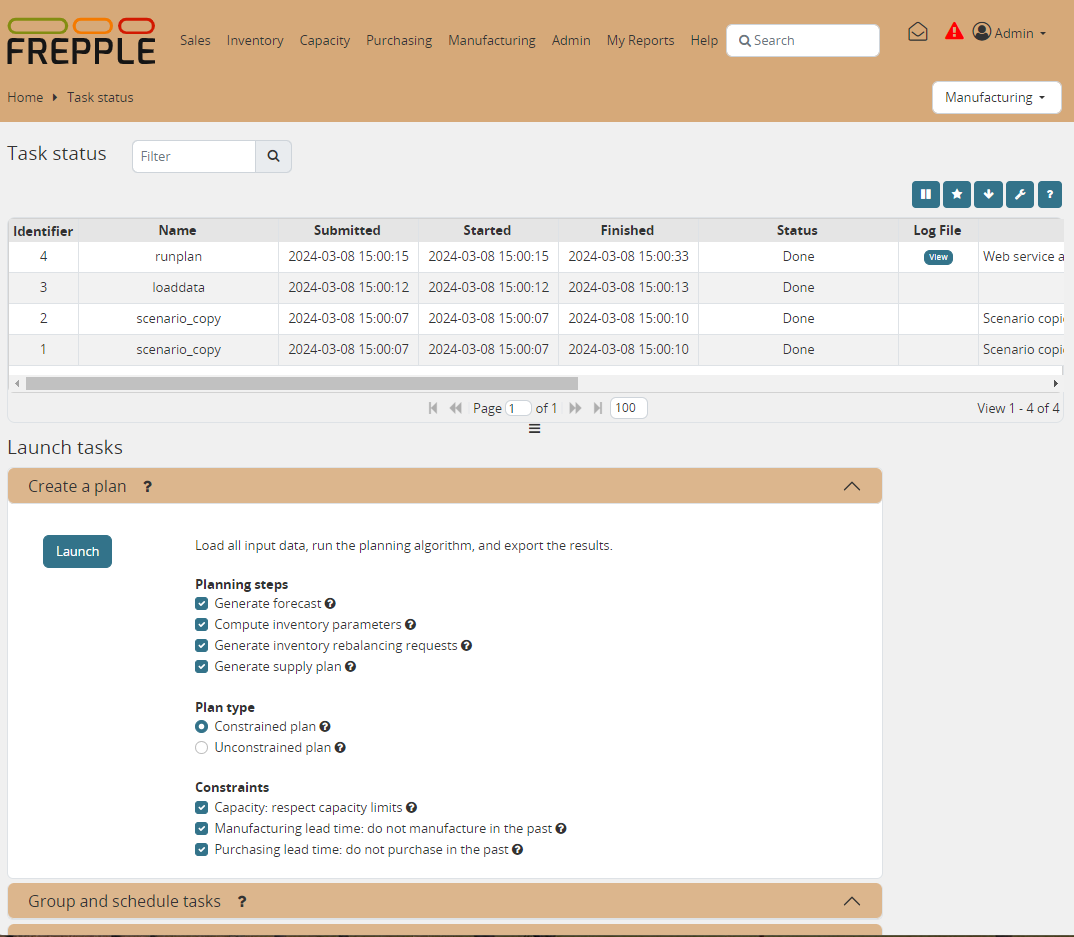
Task: Click the inbox messages envelope icon
Action: click(917, 32)
